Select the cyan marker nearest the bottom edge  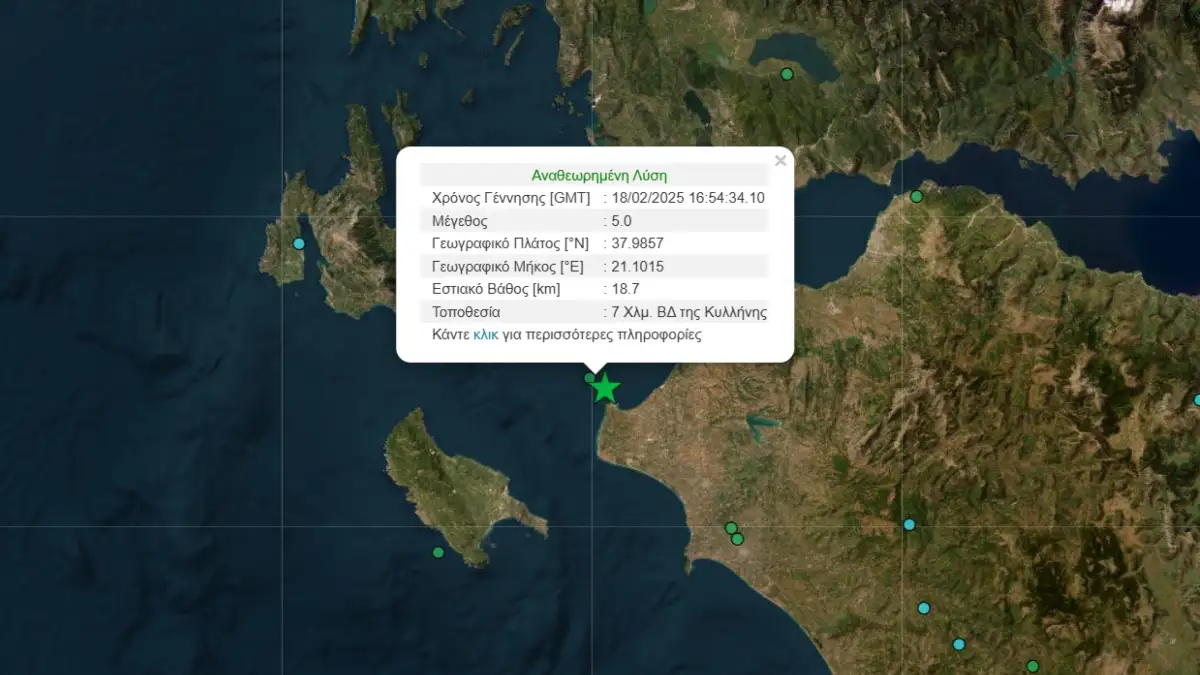(959, 644)
